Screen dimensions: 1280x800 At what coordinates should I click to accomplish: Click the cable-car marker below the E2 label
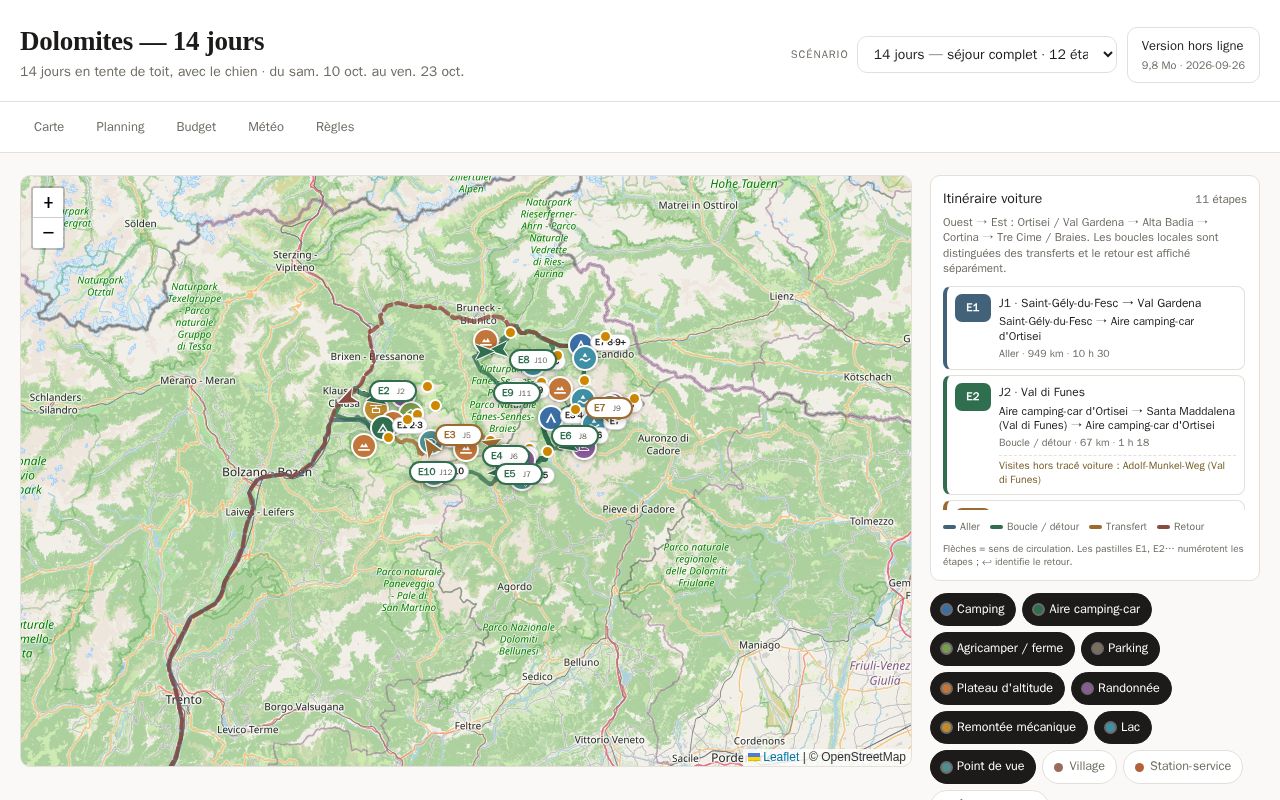click(x=375, y=410)
